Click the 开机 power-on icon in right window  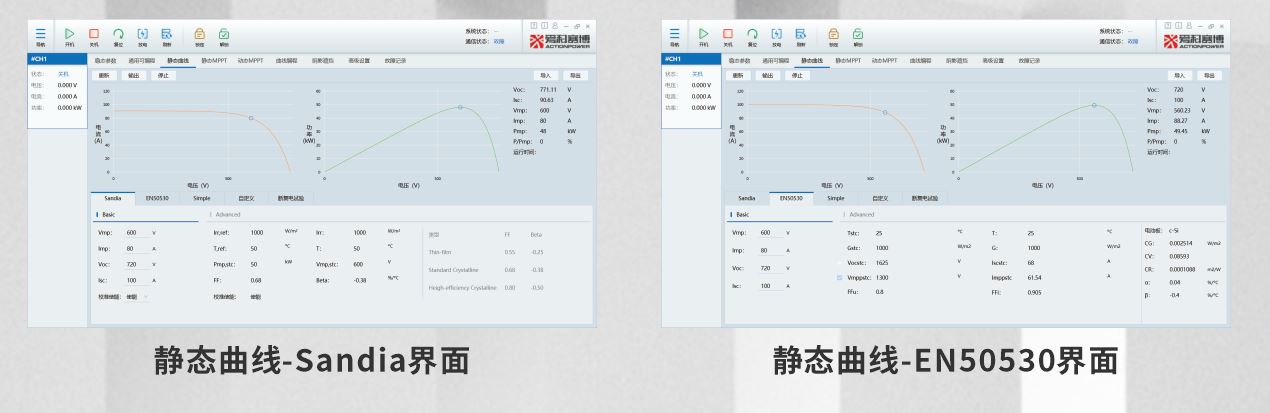click(x=704, y=34)
